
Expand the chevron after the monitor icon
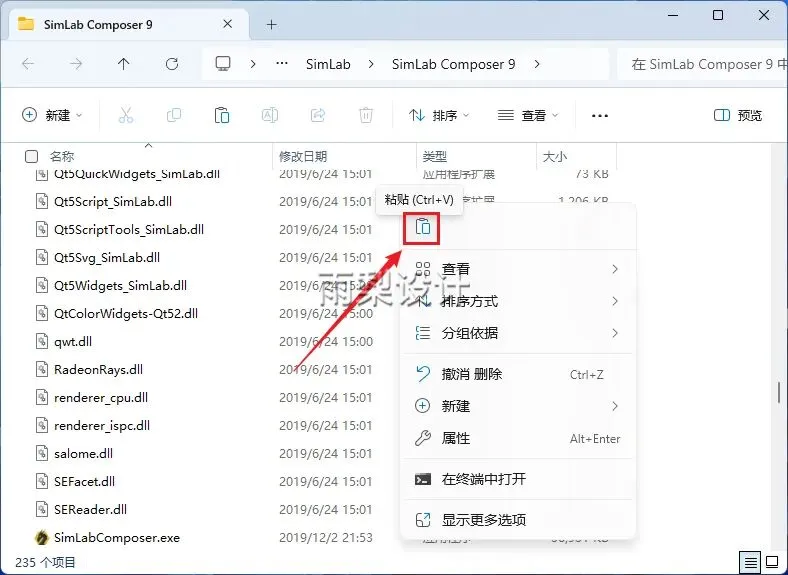(253, 64)
